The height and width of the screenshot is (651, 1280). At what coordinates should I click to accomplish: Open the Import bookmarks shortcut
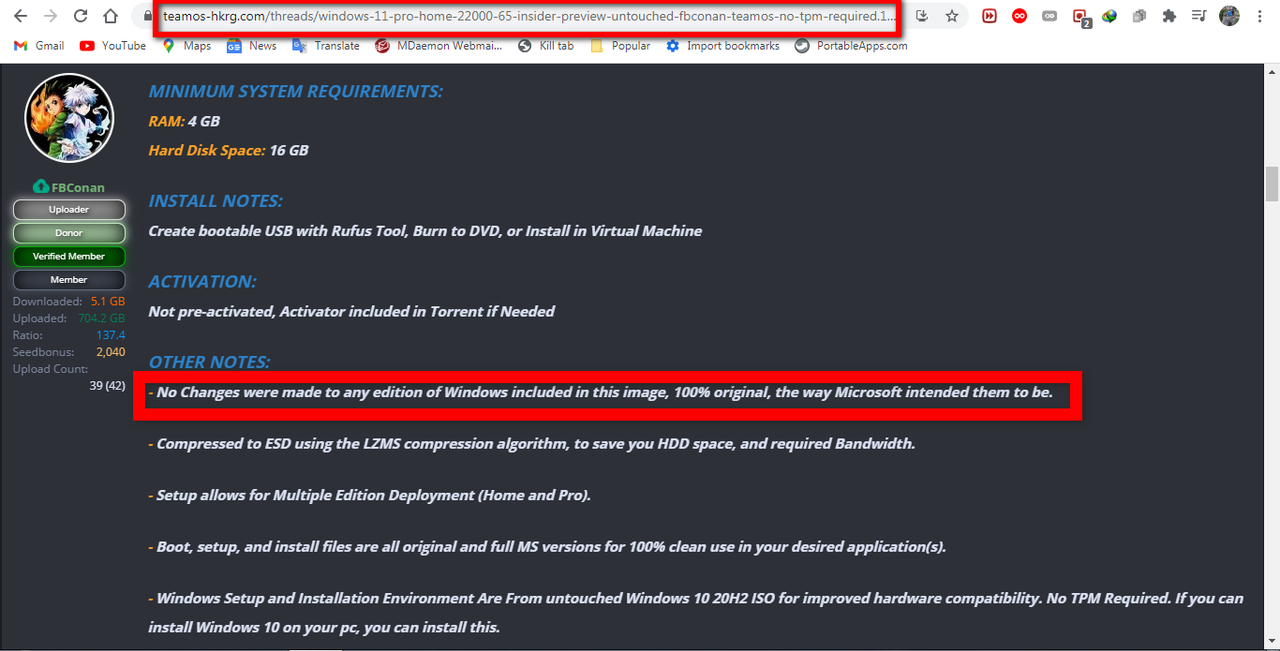click(723, 46)
